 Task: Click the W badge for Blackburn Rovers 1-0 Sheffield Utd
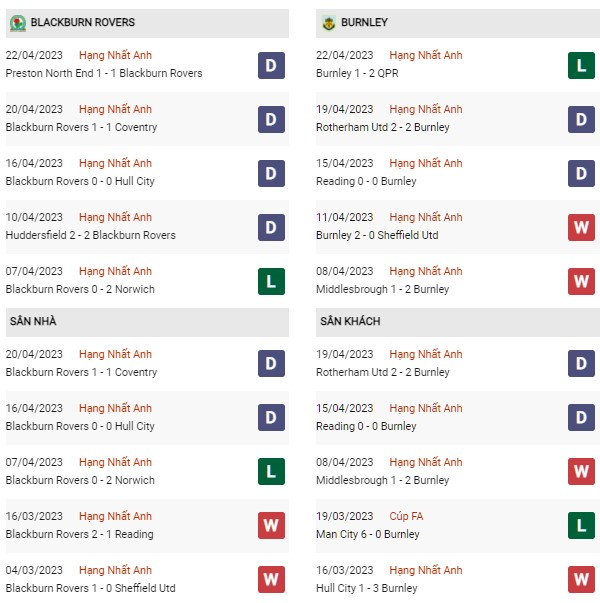(272, 580)
